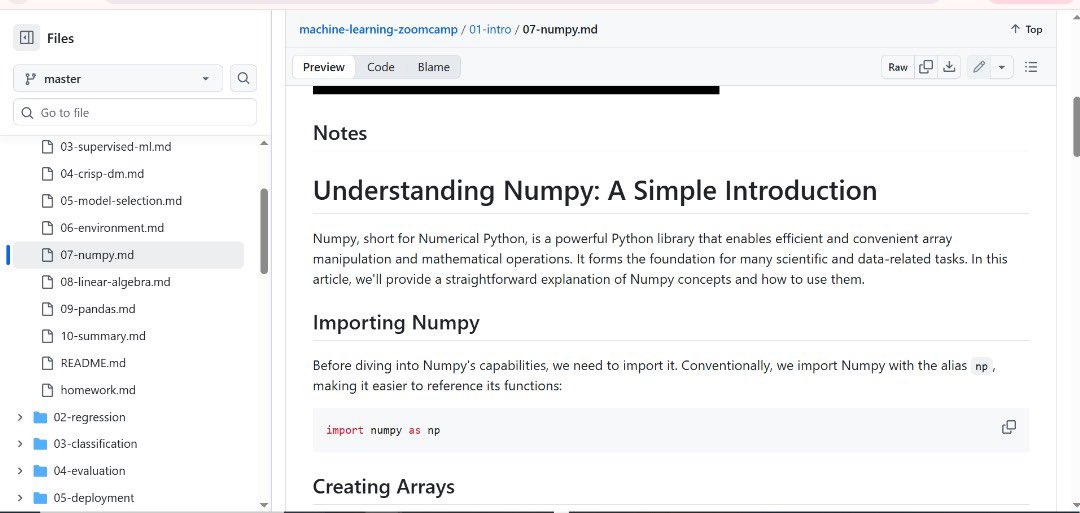The height and width of the screenshot is (513, 1080).
Task: Click the 'Importing Numpy' heading
Action: pos(396,322)
